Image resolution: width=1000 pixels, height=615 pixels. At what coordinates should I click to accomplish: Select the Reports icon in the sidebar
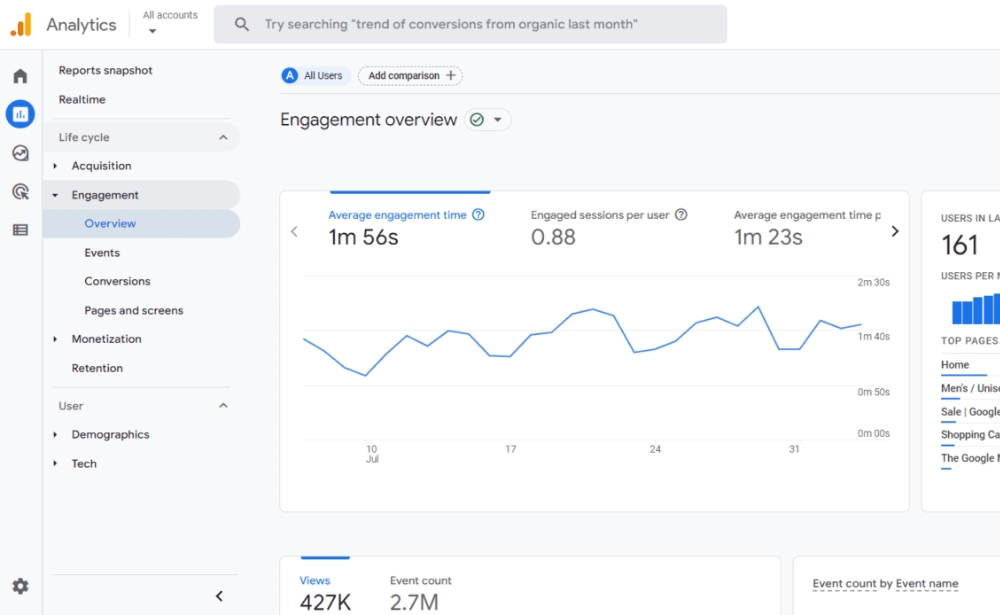click(20, 114)
